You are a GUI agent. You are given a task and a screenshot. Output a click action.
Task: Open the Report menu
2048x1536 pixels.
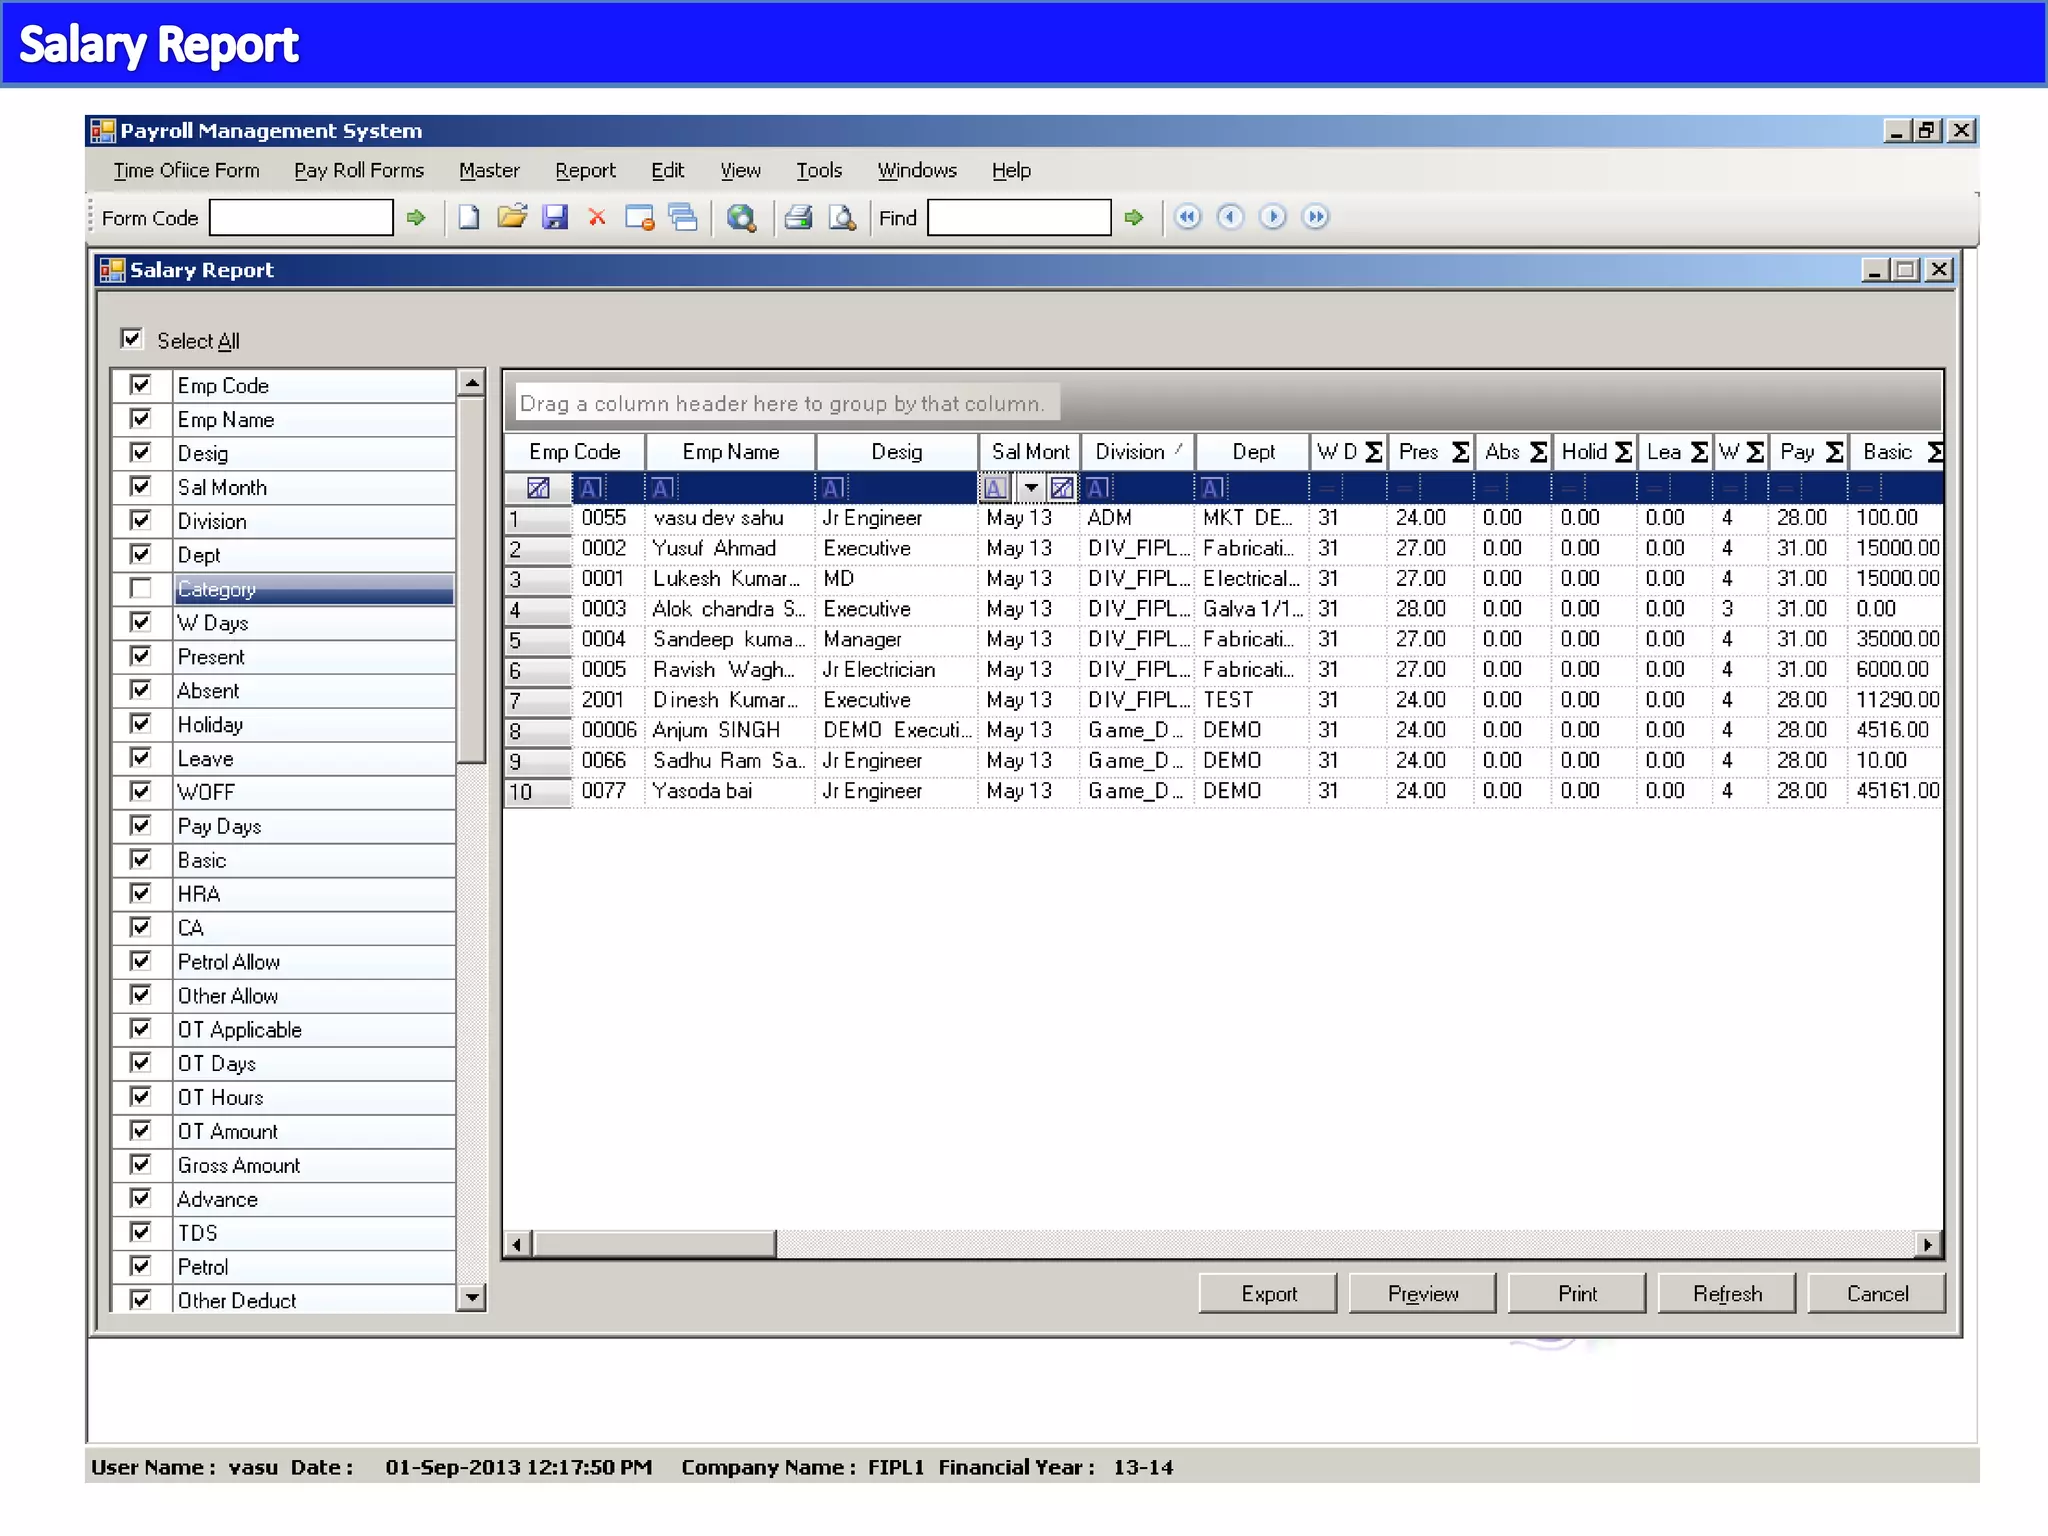click(x=585, y=171)
